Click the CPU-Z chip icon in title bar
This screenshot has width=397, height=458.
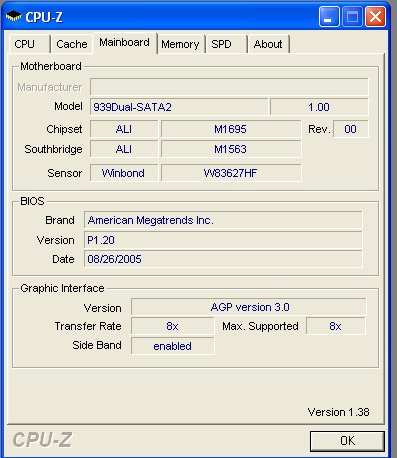coord(13,16)
